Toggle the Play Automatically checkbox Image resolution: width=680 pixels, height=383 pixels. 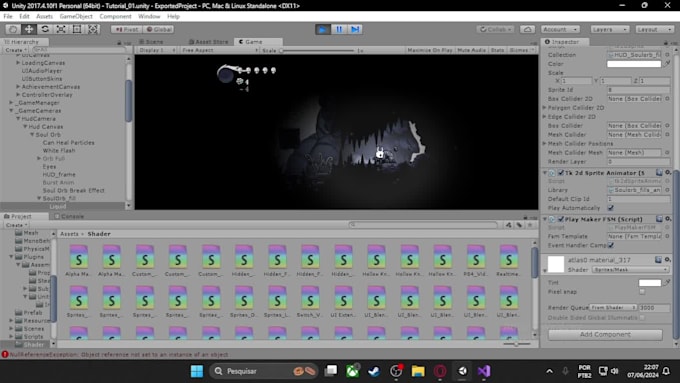(611, 208)
